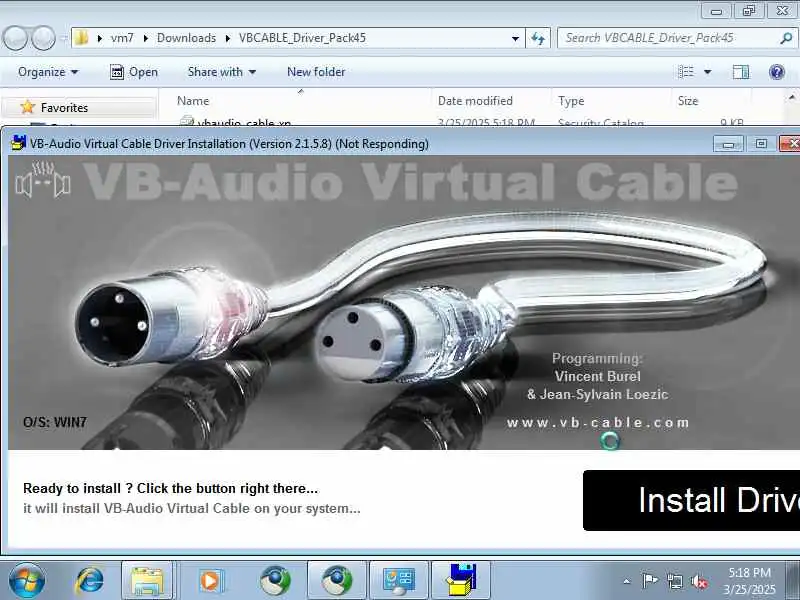The width and height of the screenshot is (800, 600).
Task: Click the search magnifier icon
Action: 786,38
